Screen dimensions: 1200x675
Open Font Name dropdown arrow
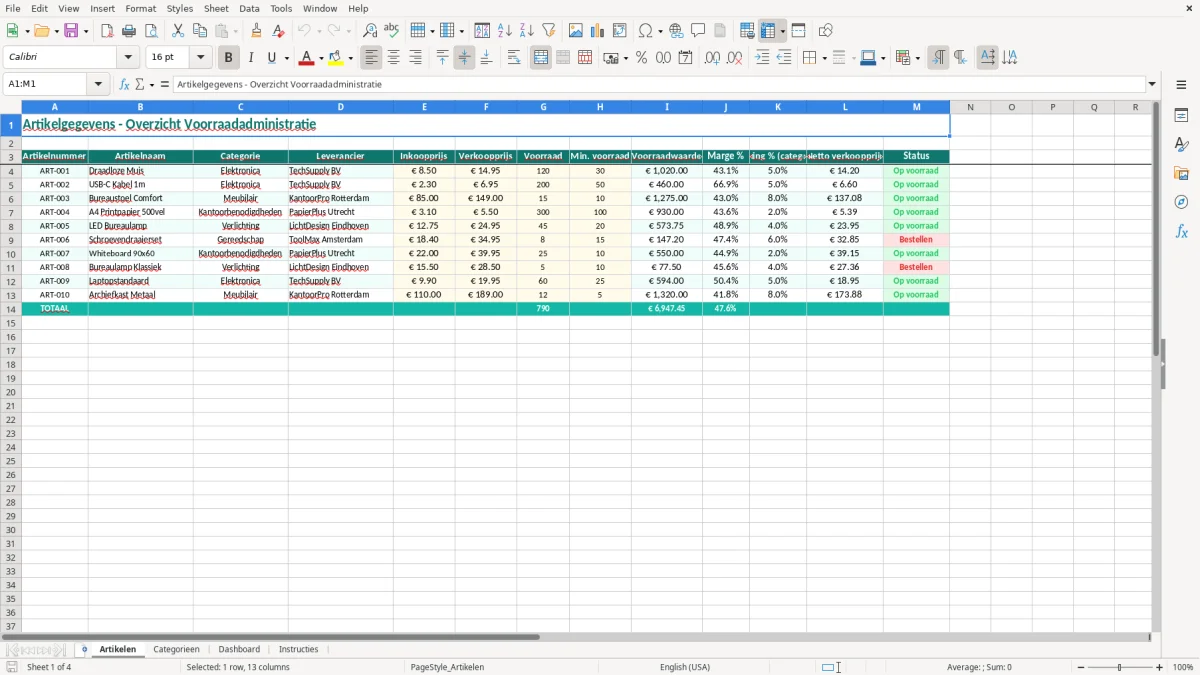pyautogui.click(x=128, y=58)
